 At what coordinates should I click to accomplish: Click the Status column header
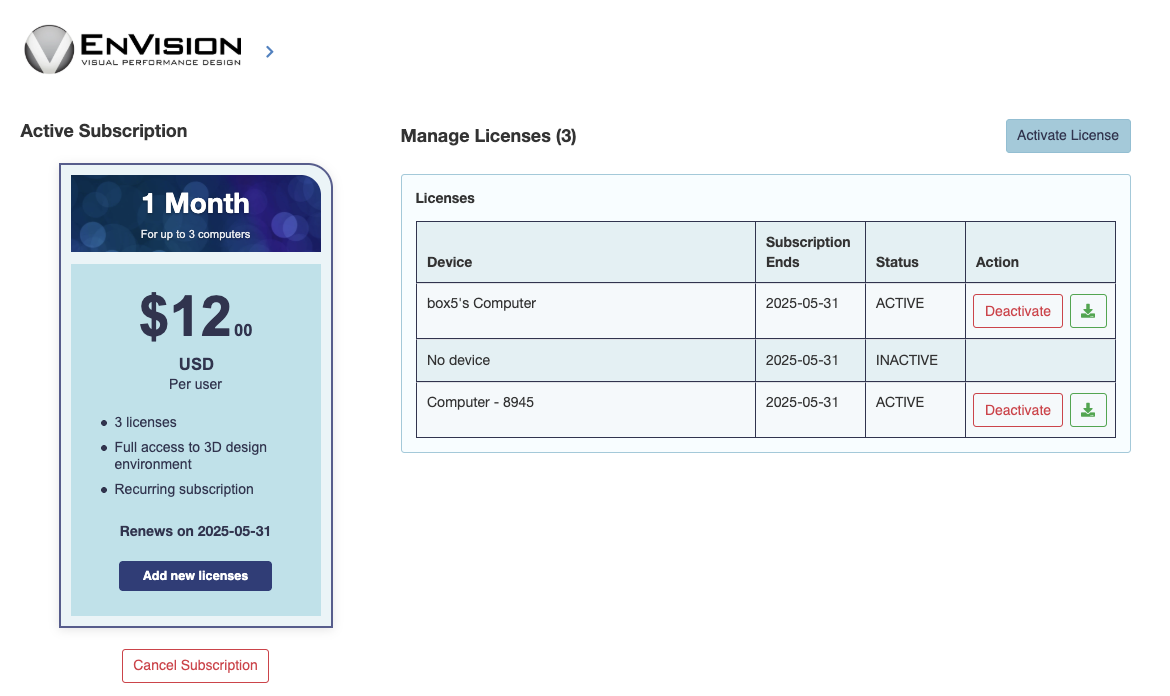(896, 261)
